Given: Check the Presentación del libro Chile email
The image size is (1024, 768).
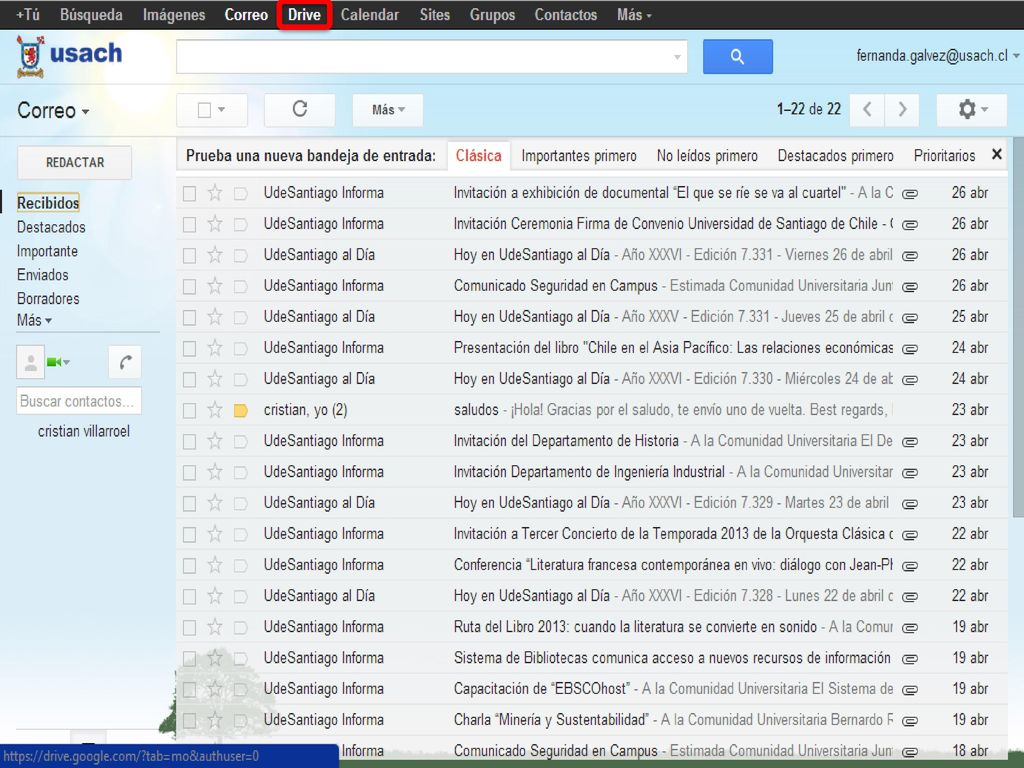Looking at the screenshot, I should coord(189,349).
